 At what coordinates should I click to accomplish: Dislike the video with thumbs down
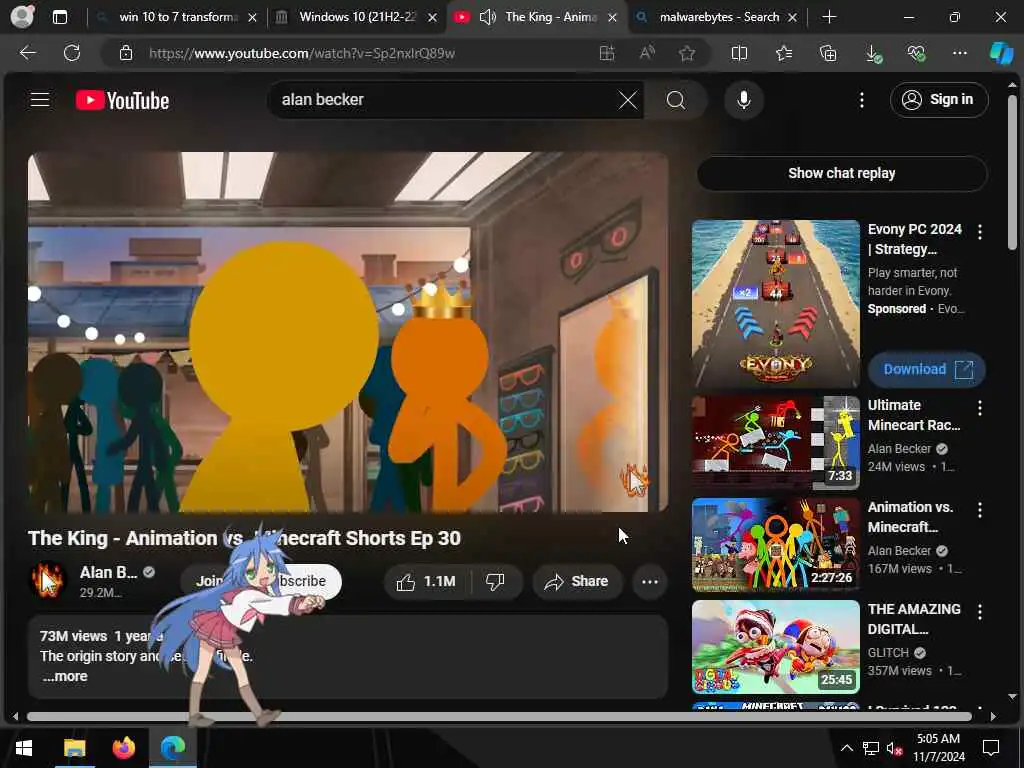coord(496,581)
